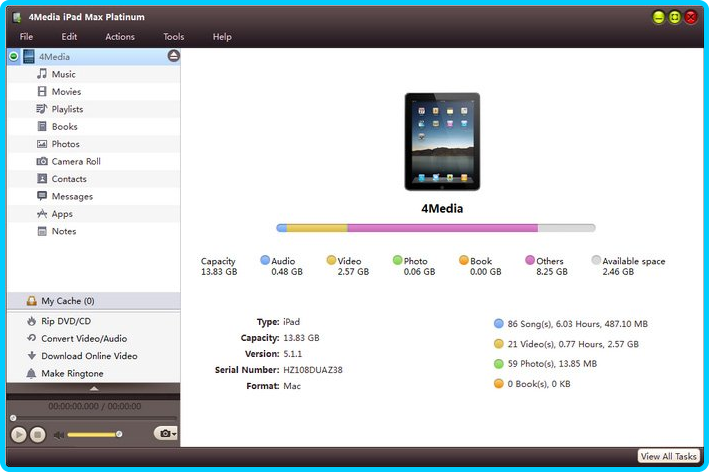Click the Messages speech bubble icon
The image size is (709, 472).
pyautogui.click(x=42, y=196)
